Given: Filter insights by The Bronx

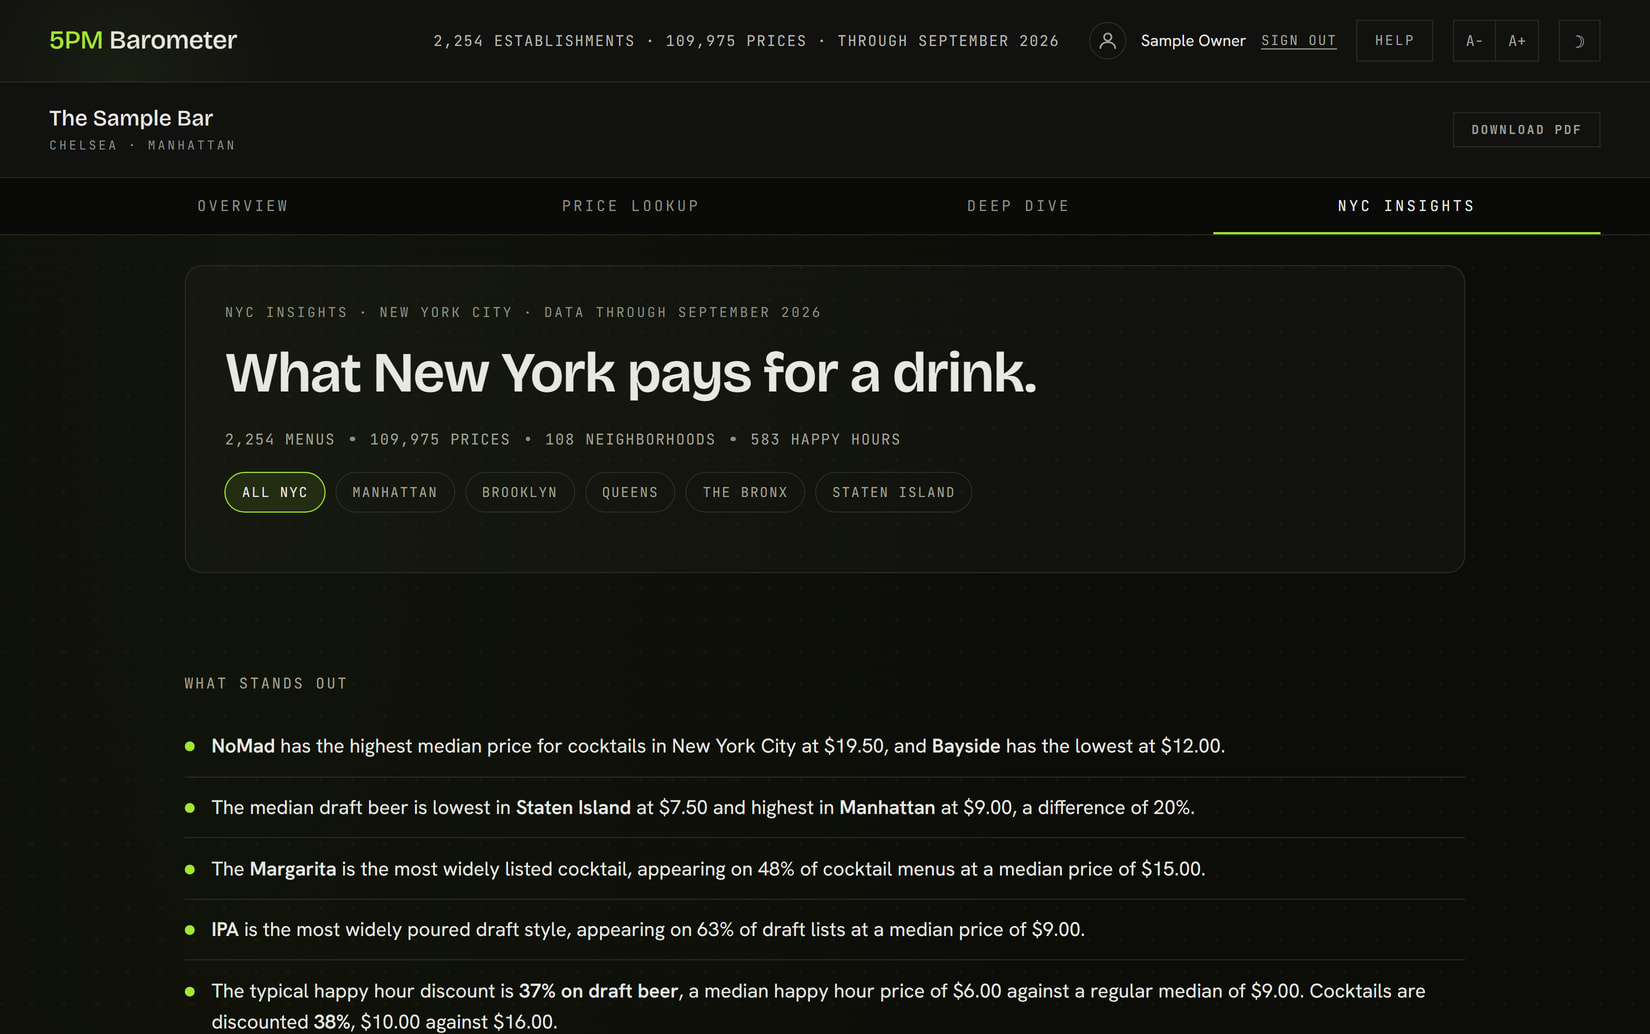Looking at the screenshot, I should click(x=745, y=492).
